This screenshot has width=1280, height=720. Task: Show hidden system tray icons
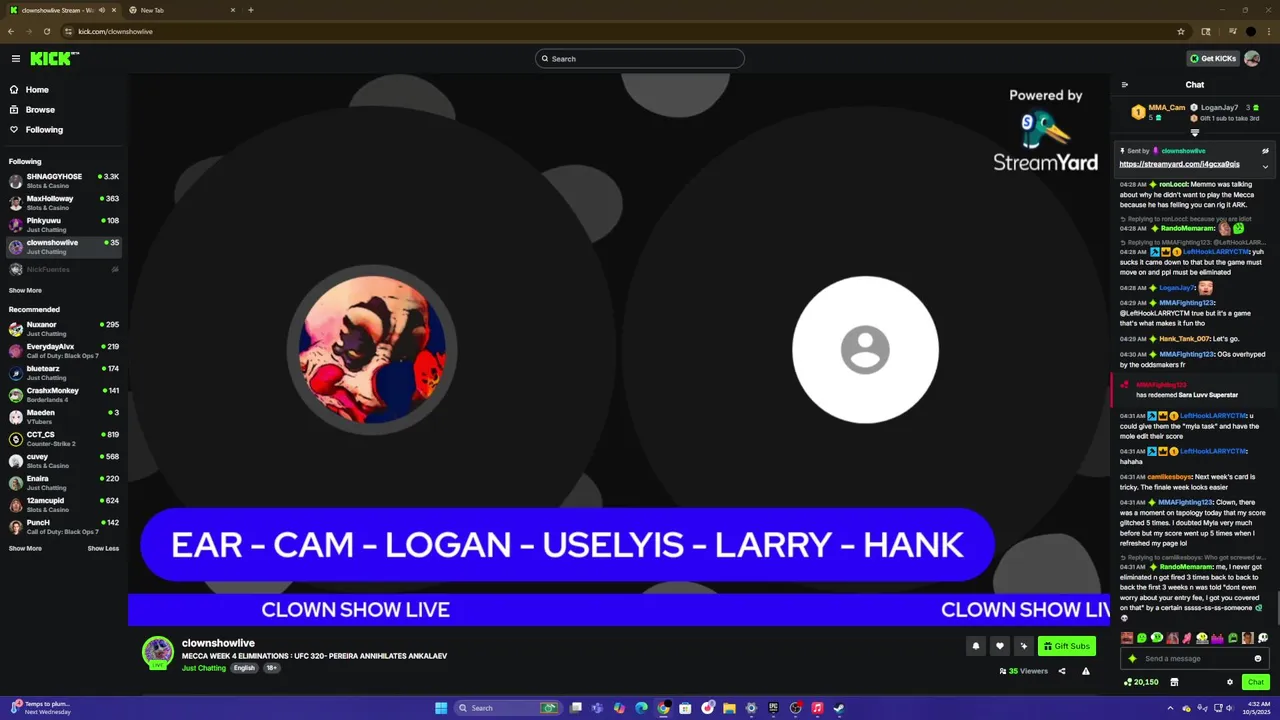coord(1170,708)
